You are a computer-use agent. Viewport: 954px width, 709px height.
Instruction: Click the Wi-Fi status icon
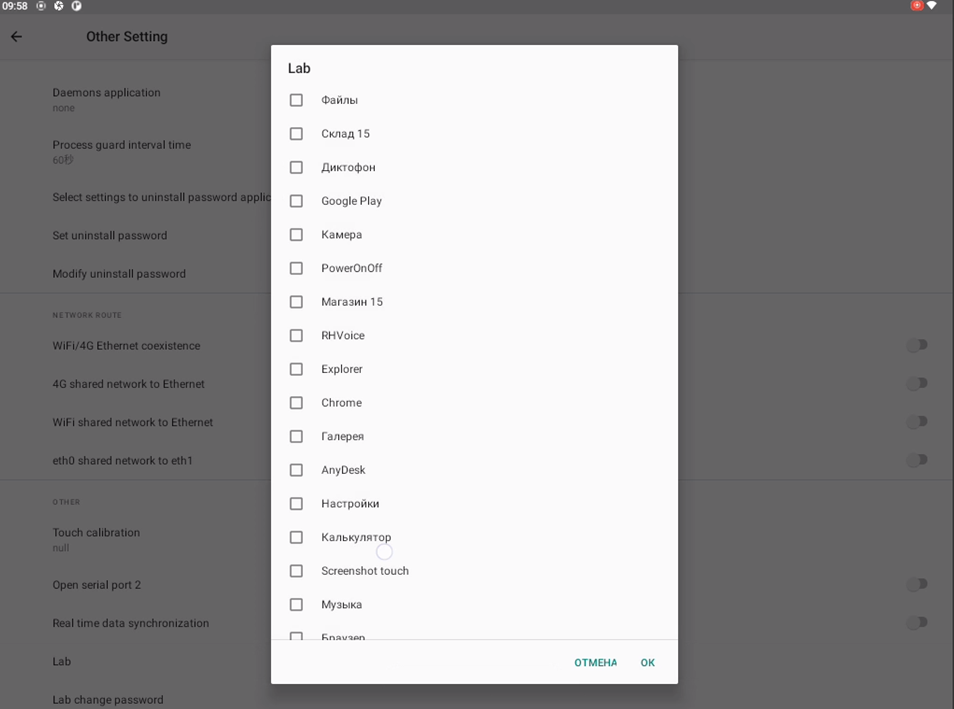click(932, 6)
